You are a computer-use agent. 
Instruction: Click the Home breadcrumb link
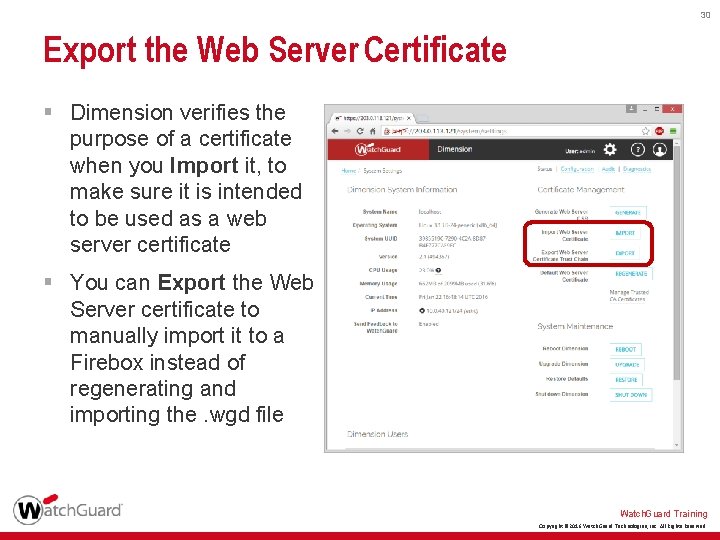point(349,171)
